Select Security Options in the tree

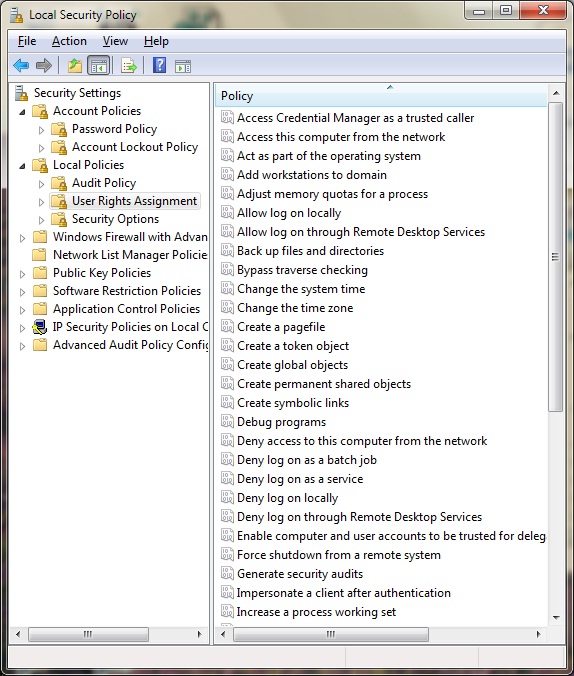tap(115, 219)
